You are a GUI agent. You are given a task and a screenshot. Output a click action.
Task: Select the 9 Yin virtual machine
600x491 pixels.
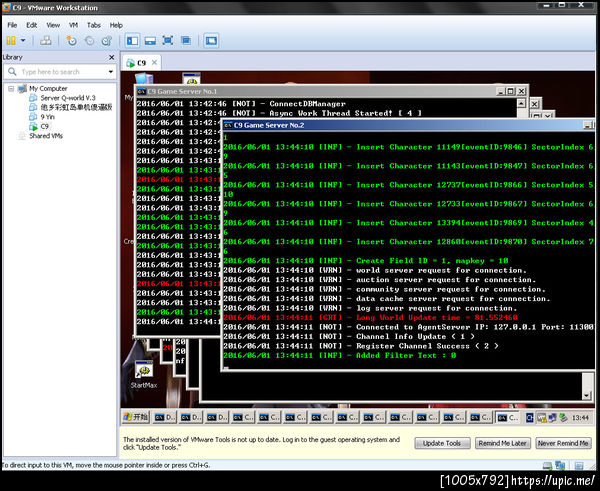[47, 117]
